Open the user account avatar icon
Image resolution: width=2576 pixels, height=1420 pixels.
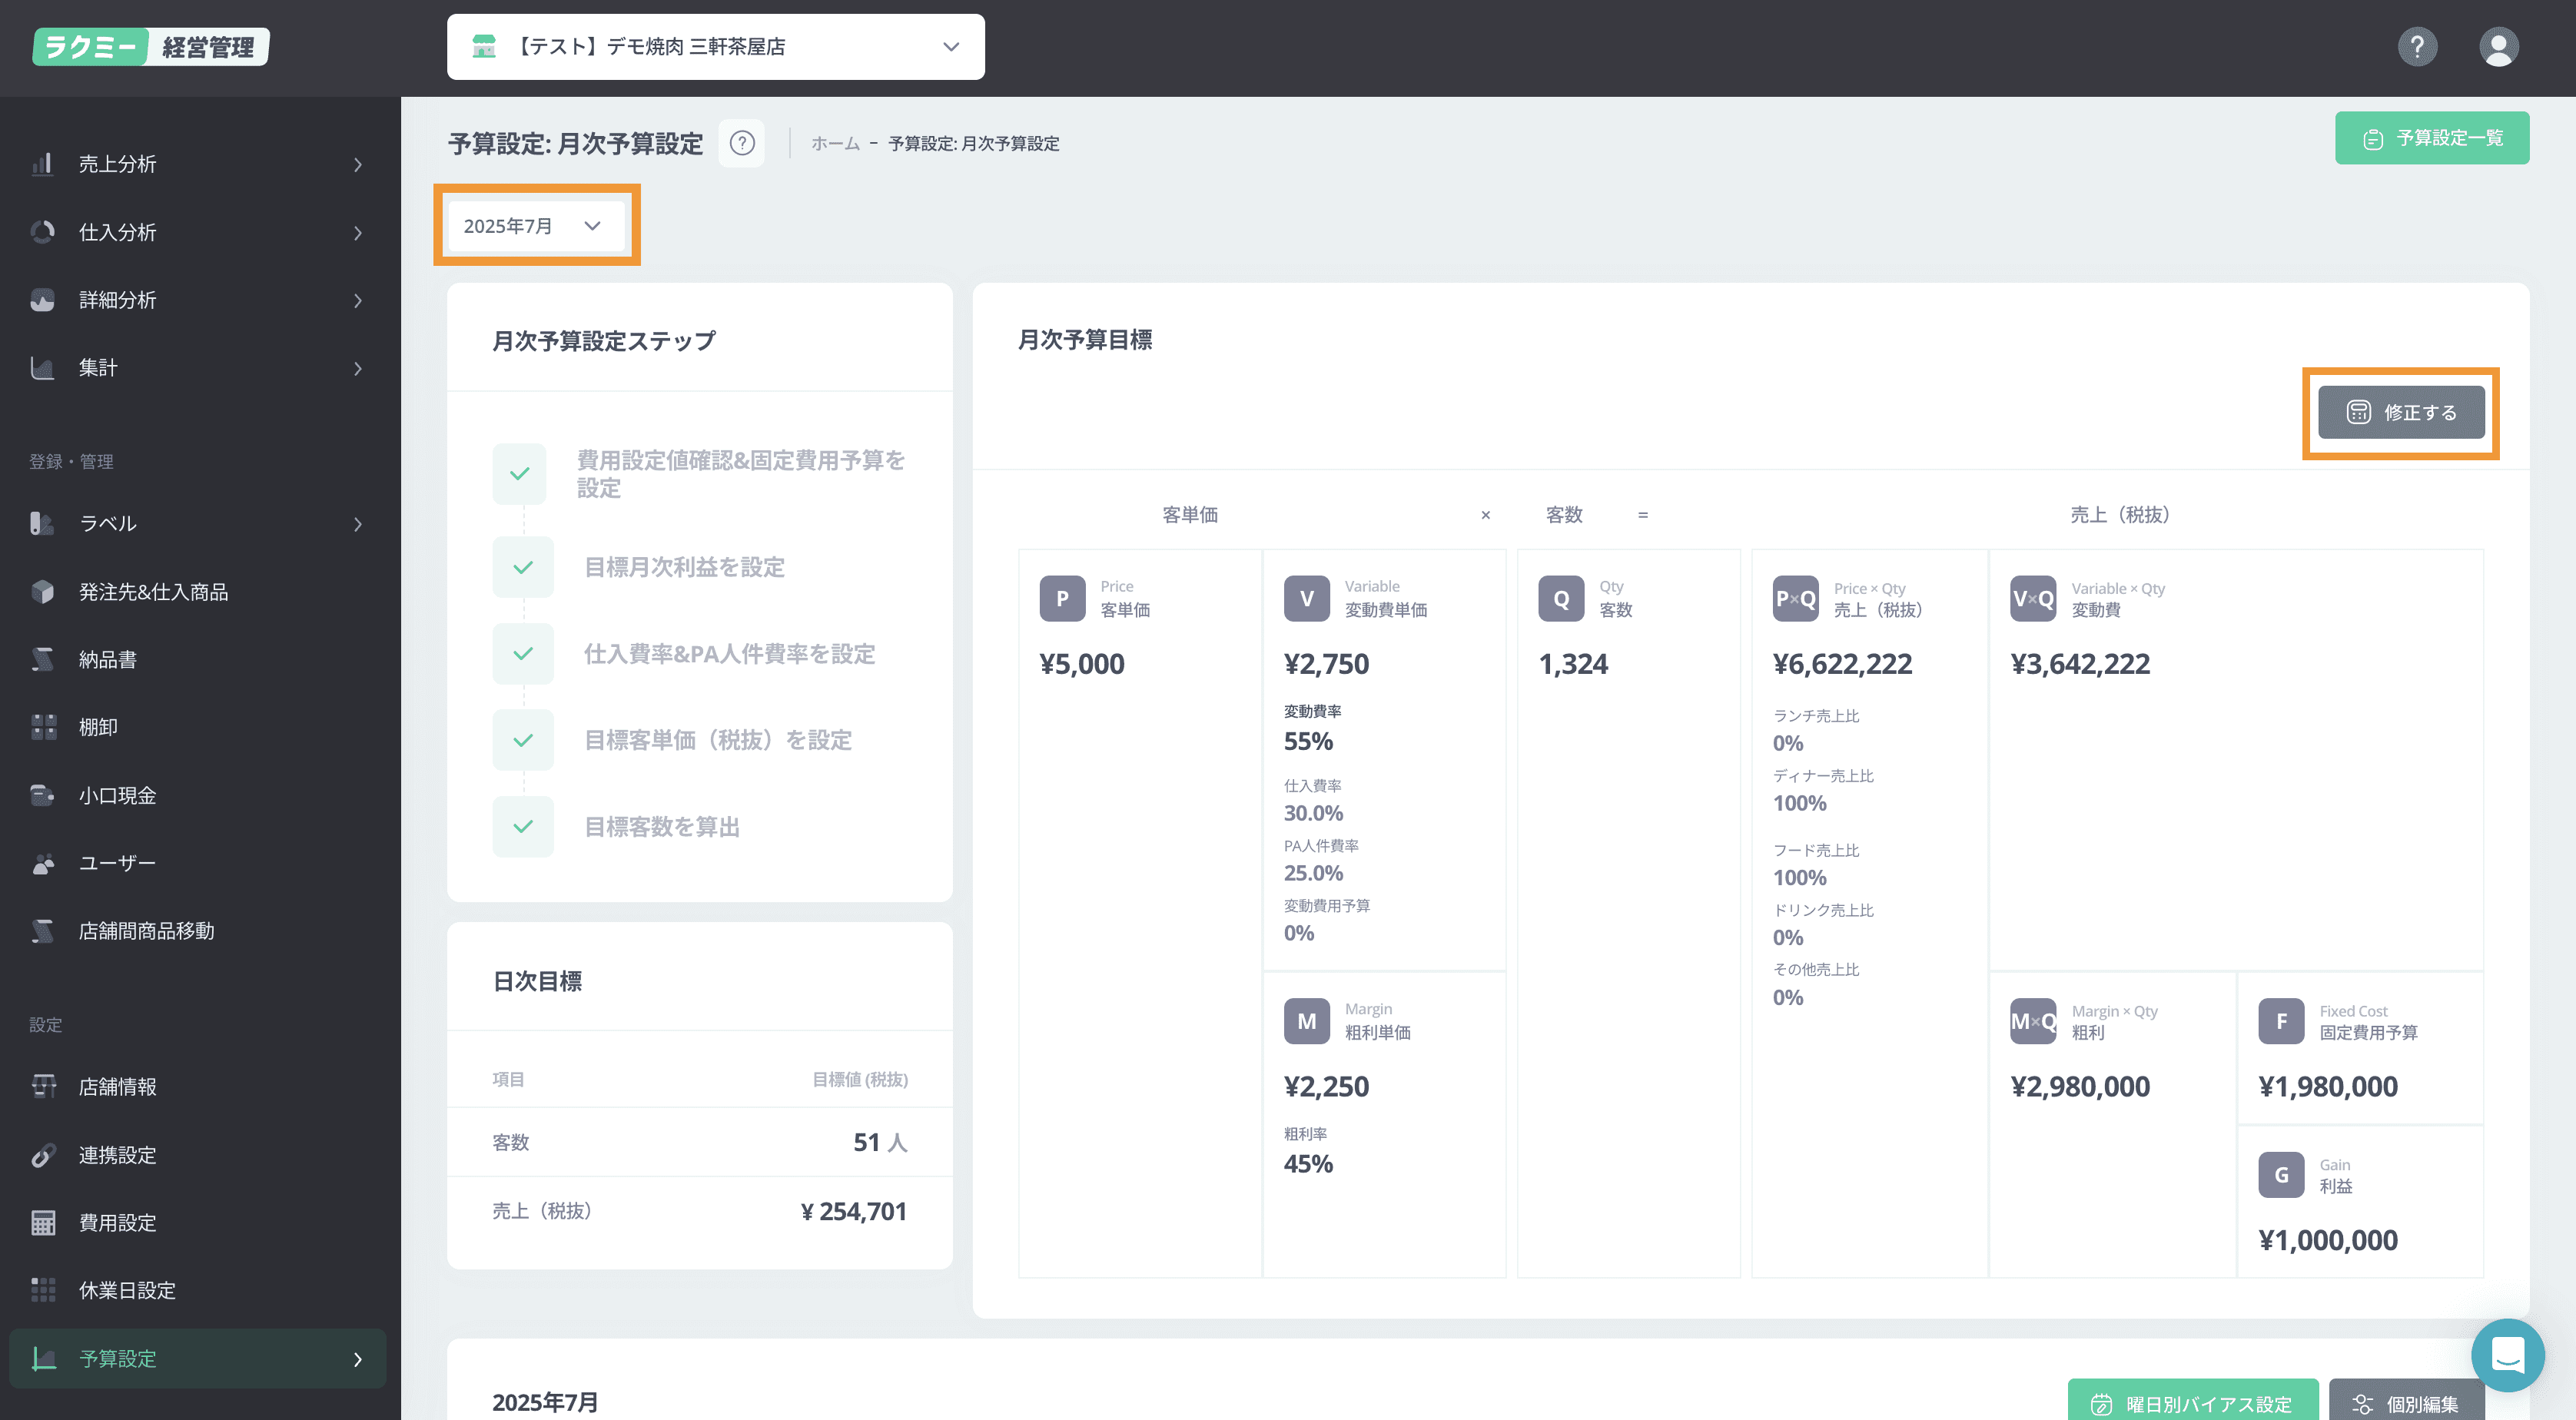click(2498, 47)
